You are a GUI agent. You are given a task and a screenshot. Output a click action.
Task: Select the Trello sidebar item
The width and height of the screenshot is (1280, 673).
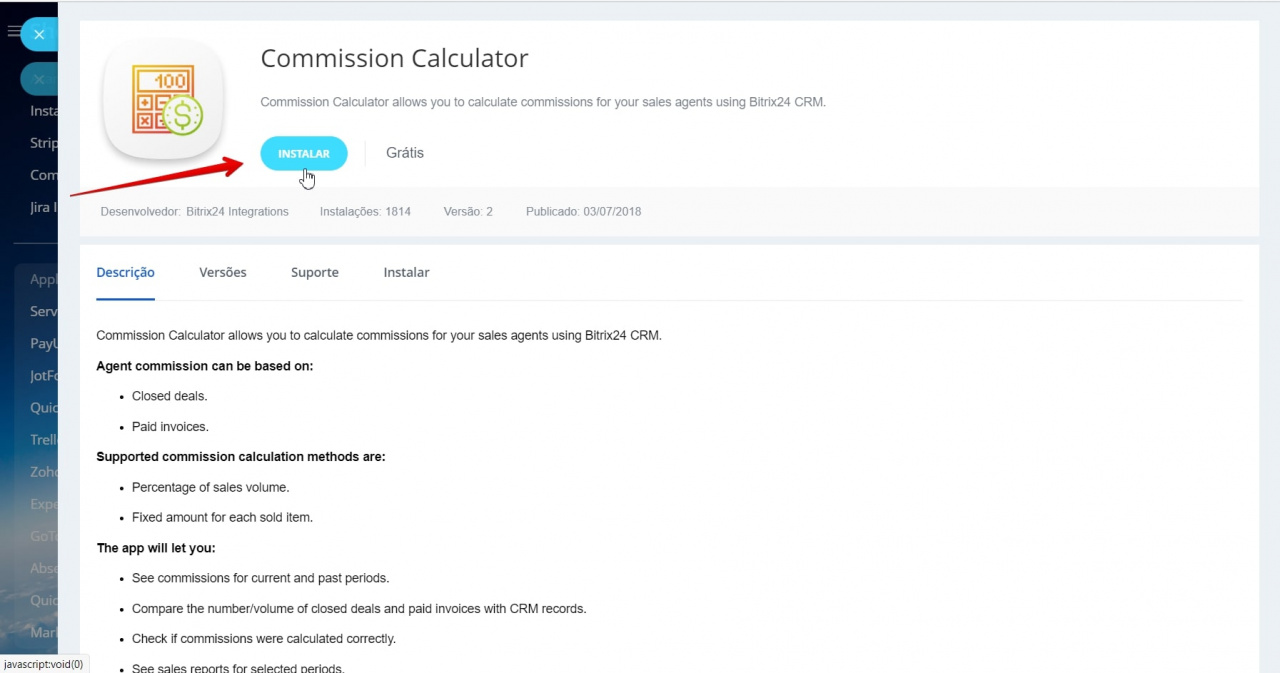(44, 439)
